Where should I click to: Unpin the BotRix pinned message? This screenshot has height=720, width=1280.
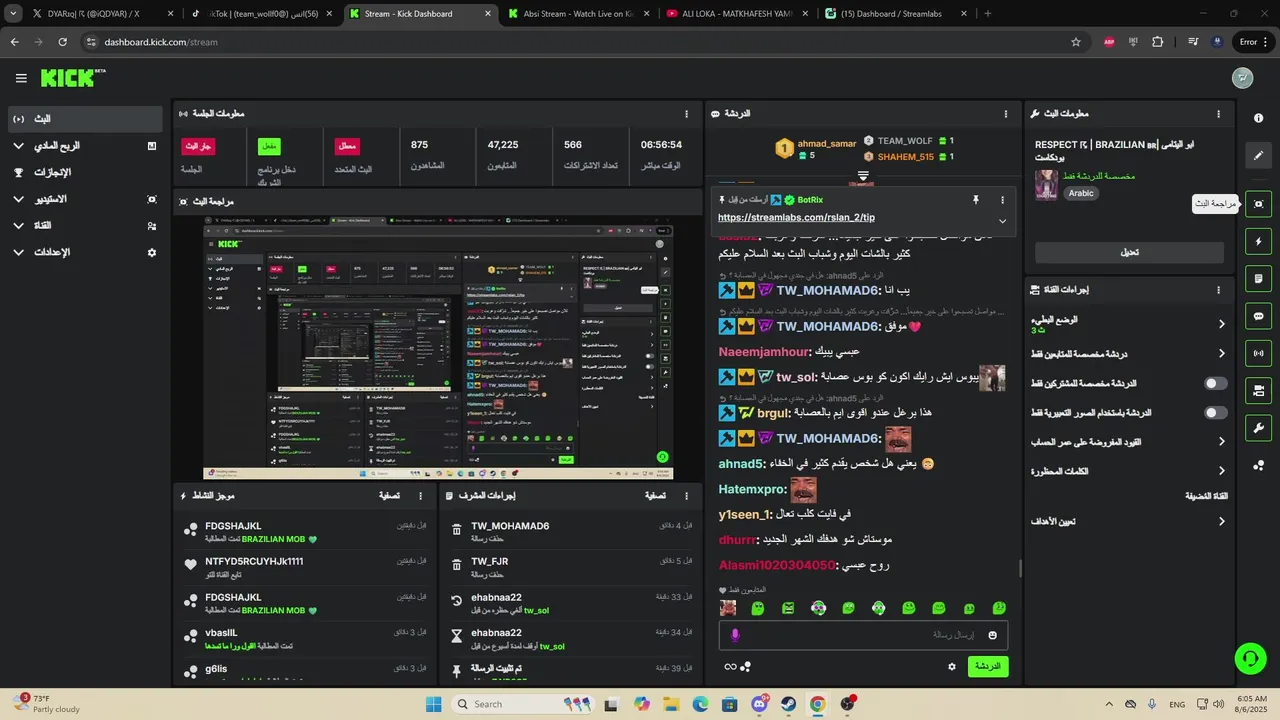(x=976, y=200)
